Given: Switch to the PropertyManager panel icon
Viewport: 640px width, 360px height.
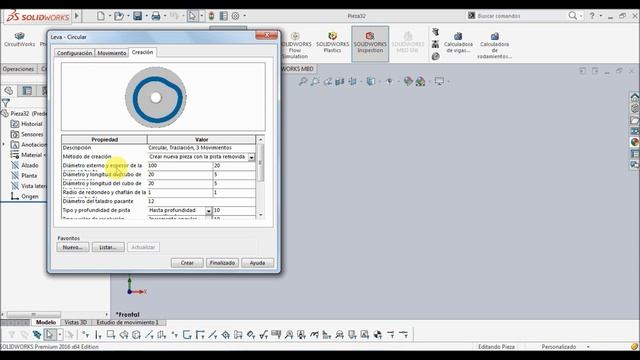Looking at the screenshot, I should pyautogui.click(x=27, y=91).
